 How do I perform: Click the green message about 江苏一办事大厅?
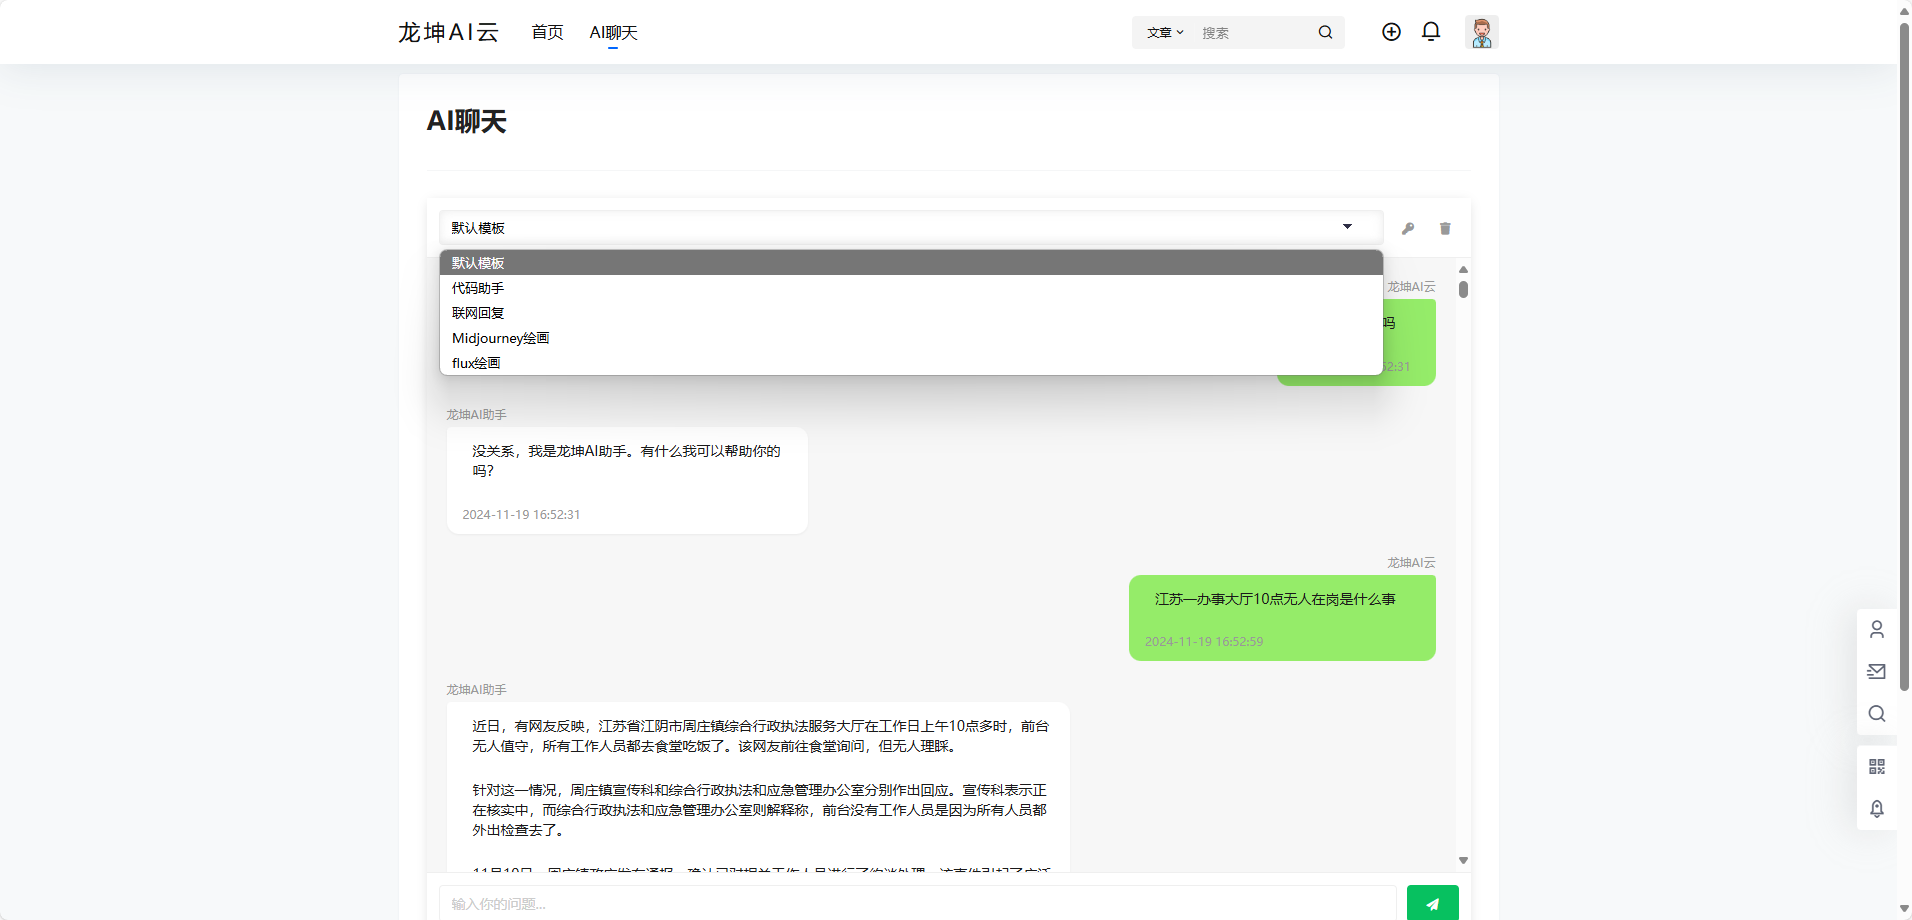[x=1282, y=618]
